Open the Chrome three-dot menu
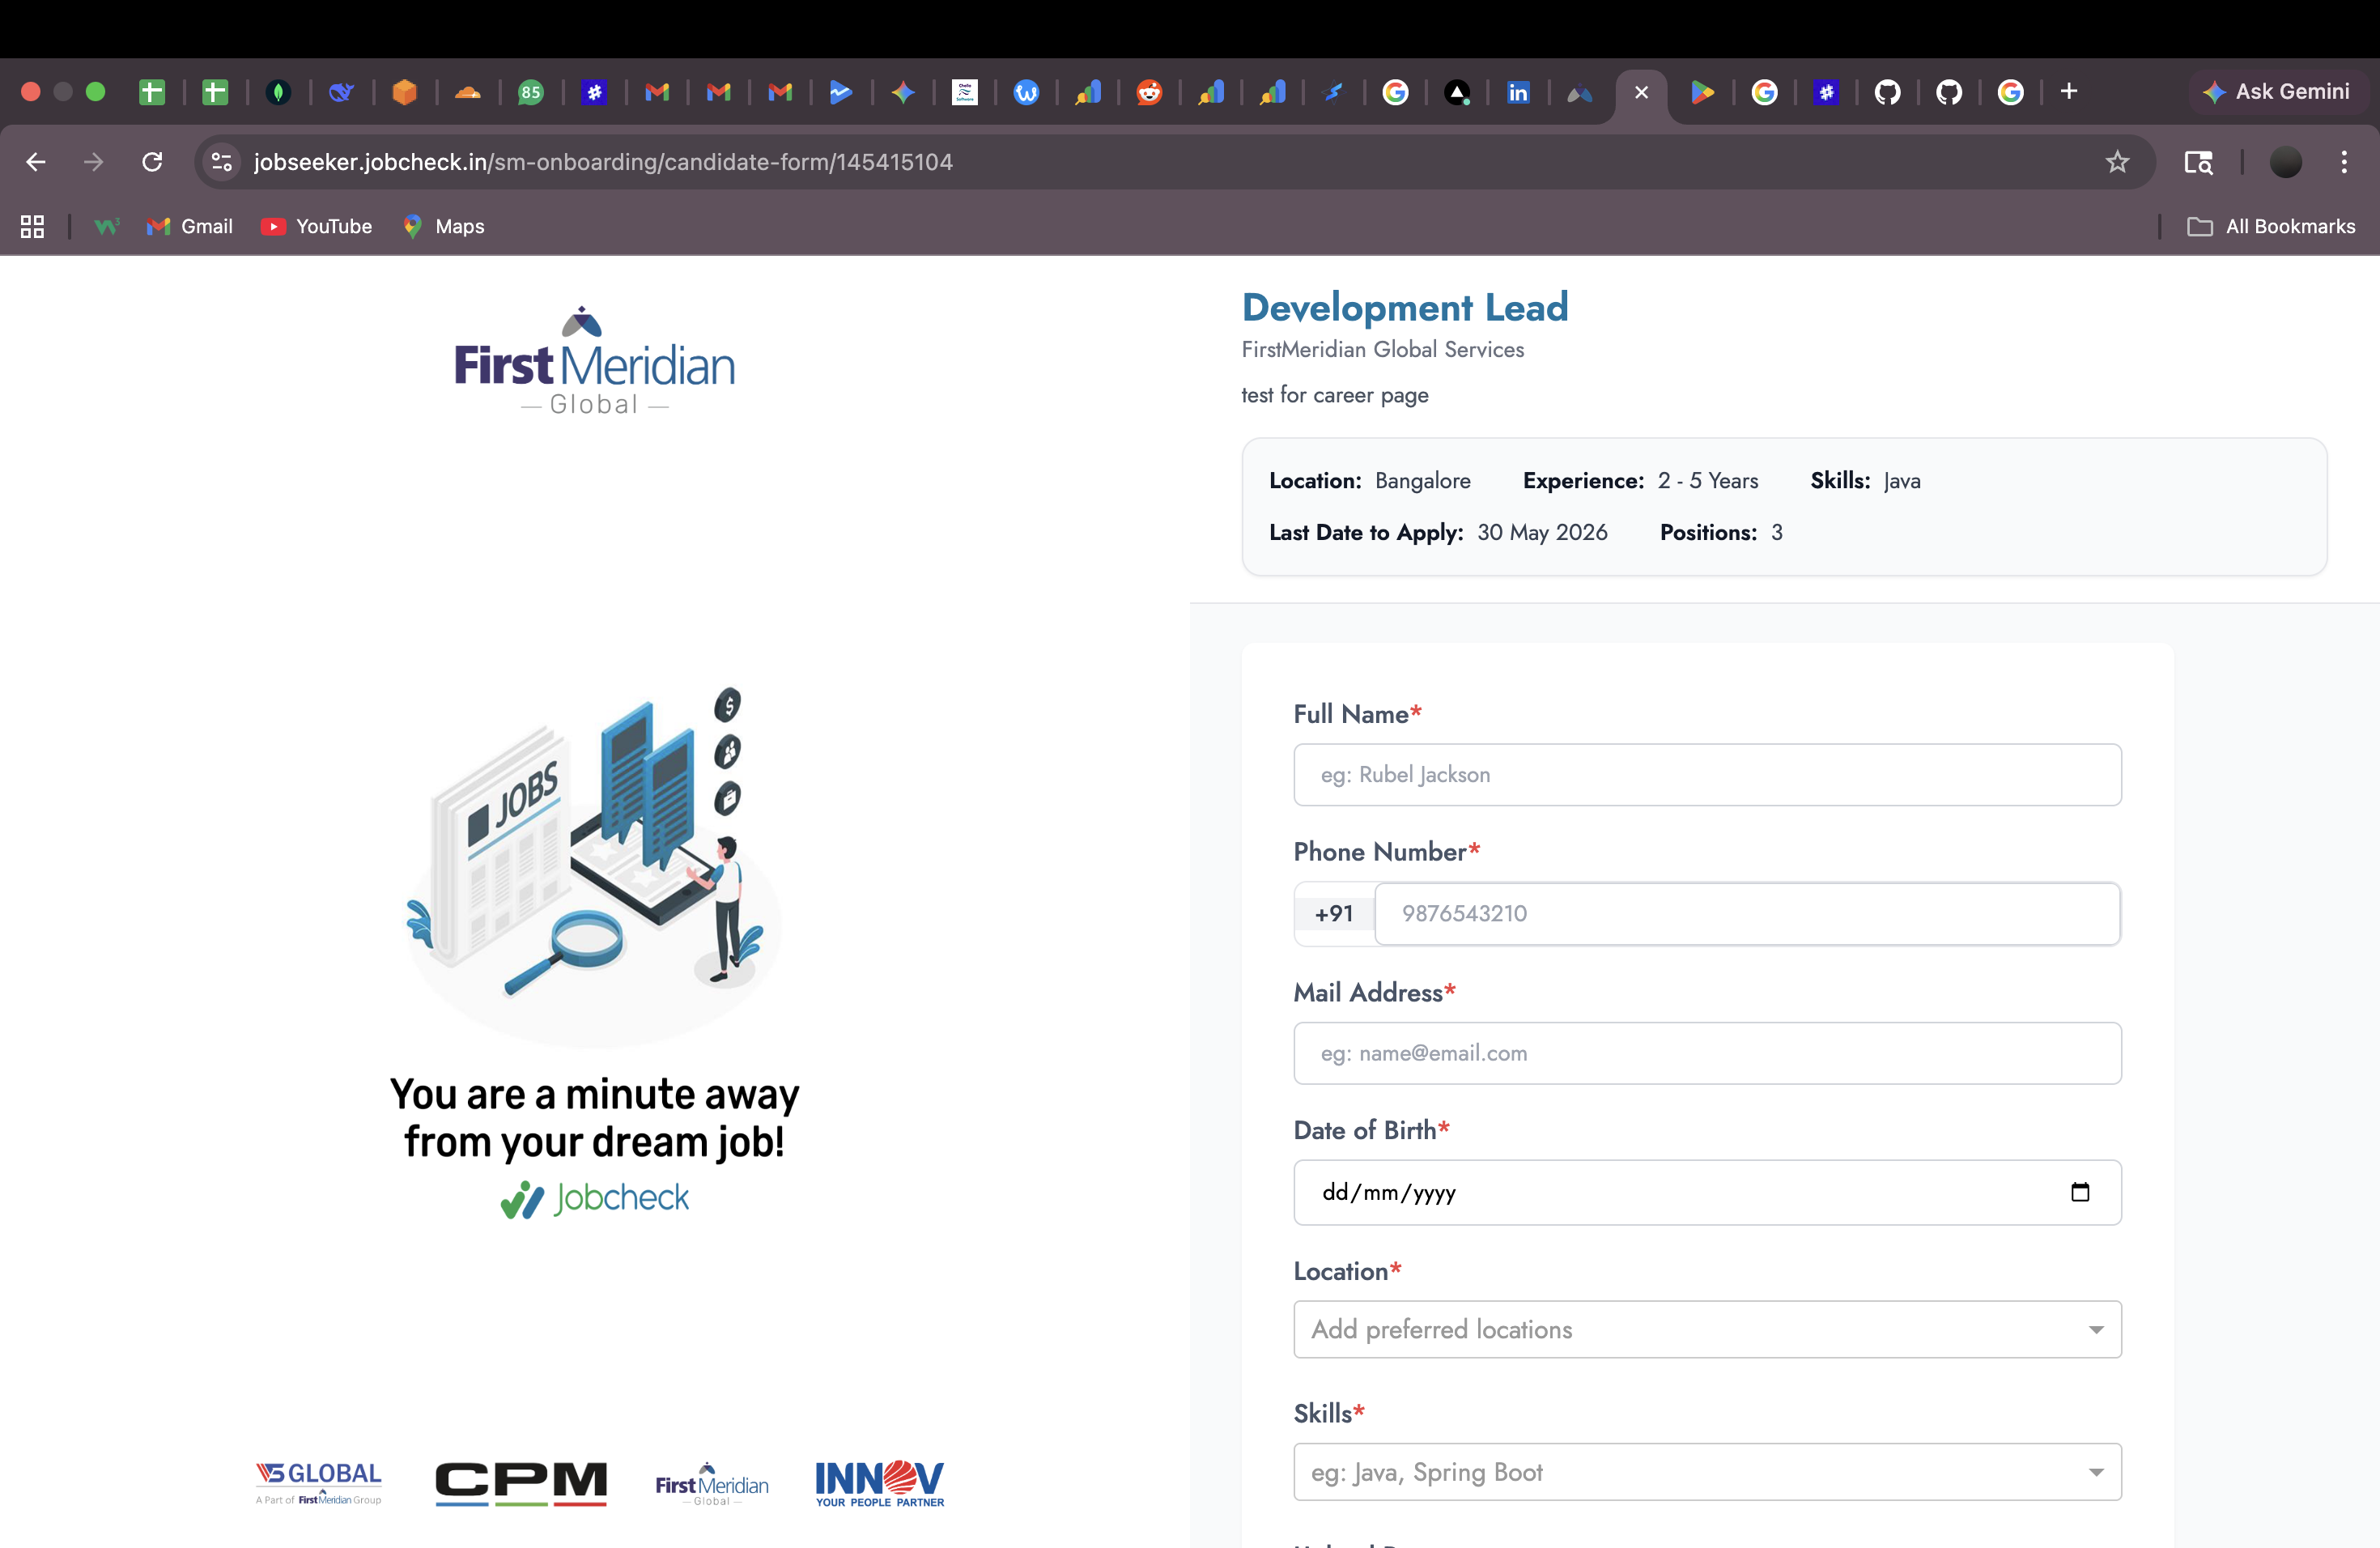Viewport: 2380px width, 1548px height. [x=2344, y=162]
